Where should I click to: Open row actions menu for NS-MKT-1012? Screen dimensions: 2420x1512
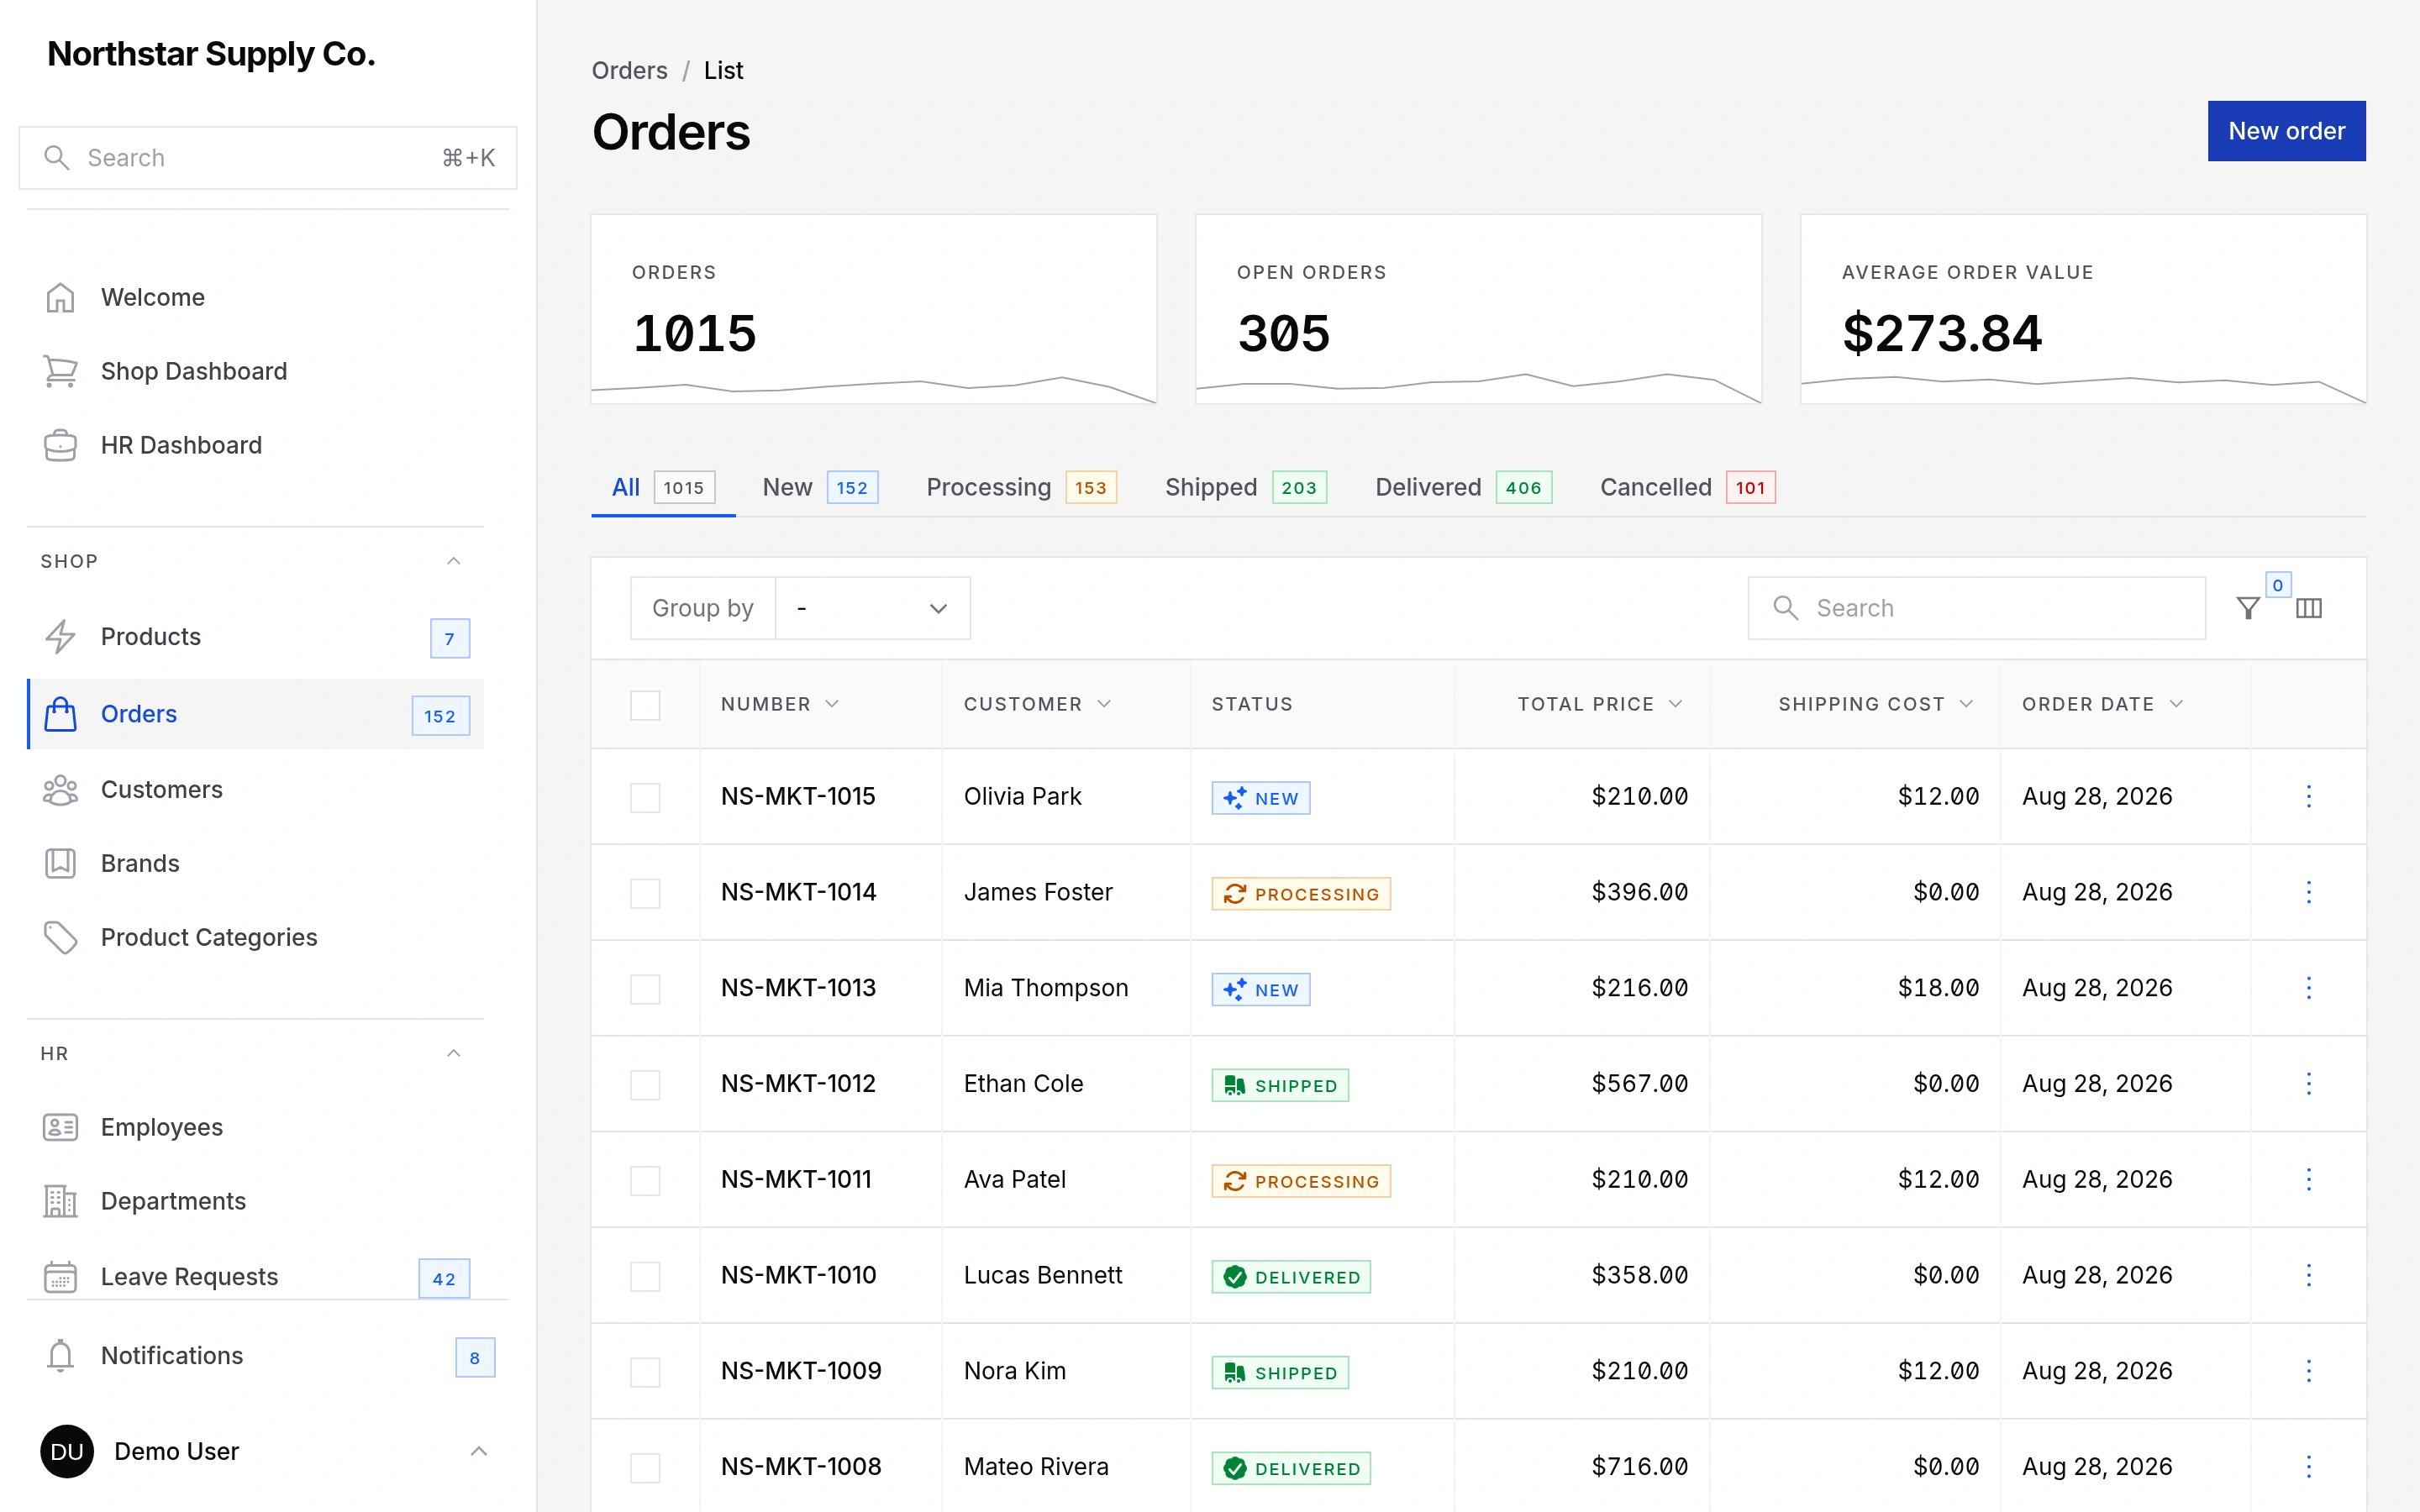pyautogui.click(x=2308, y=1083)
